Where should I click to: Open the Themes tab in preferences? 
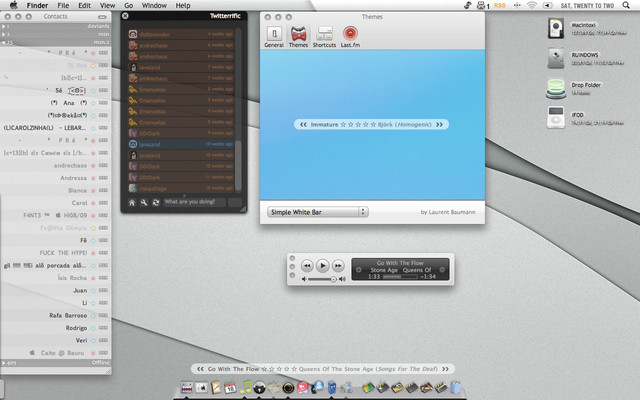pyautogui.click(x=298, y=37)
